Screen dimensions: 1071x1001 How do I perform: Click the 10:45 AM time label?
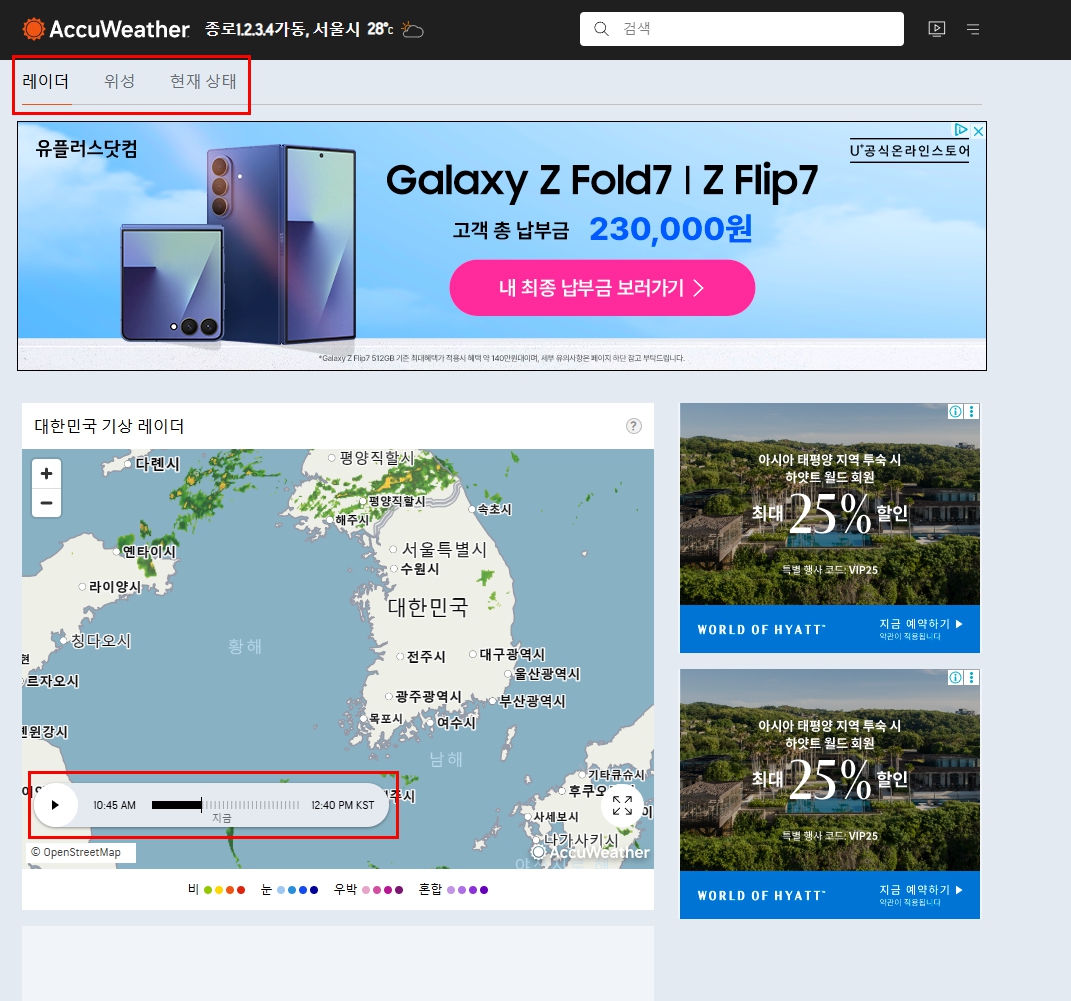tap(114, 805)
